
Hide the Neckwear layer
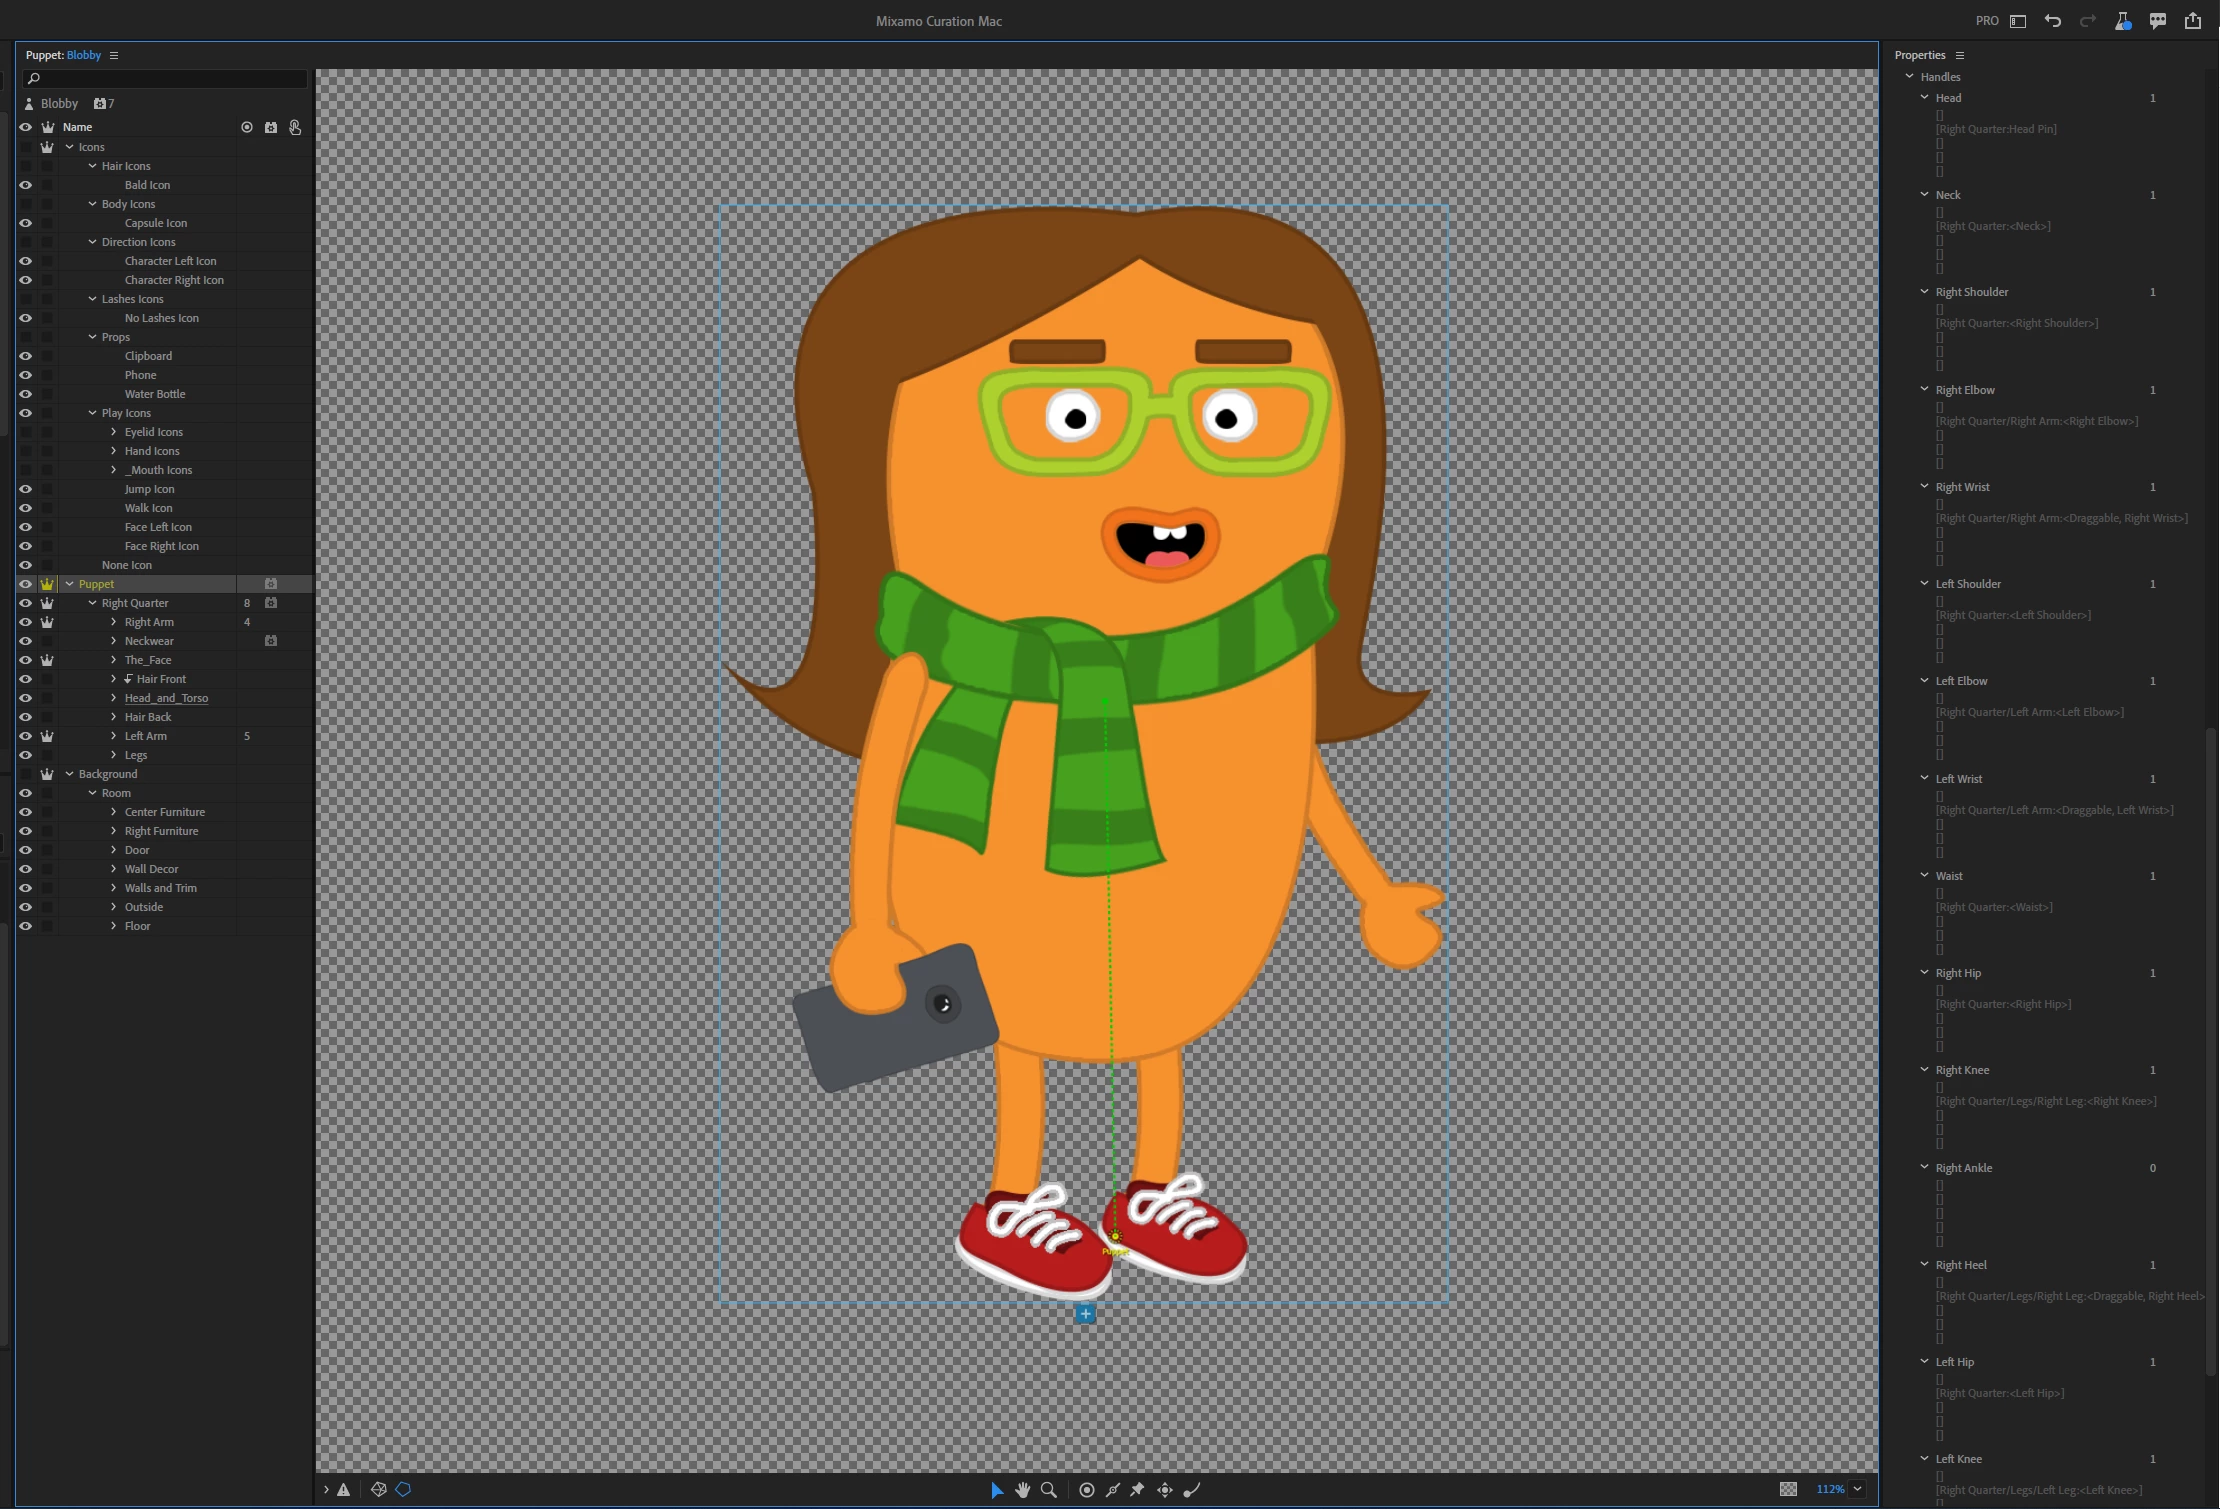[x=26, y=641]
